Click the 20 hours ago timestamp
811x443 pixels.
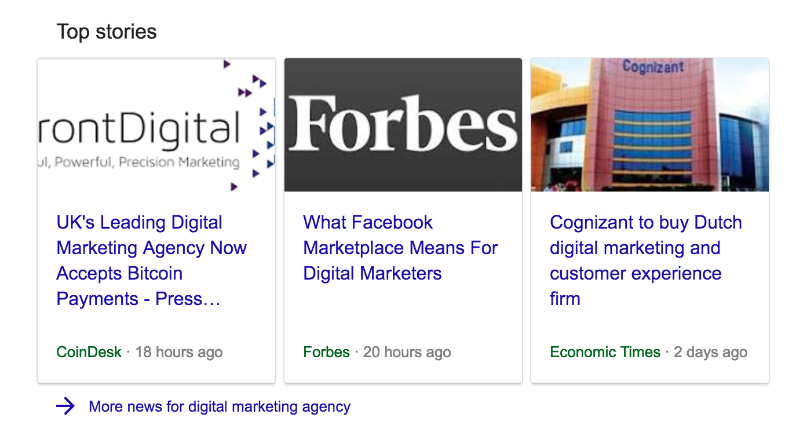(x=407, y=352)
